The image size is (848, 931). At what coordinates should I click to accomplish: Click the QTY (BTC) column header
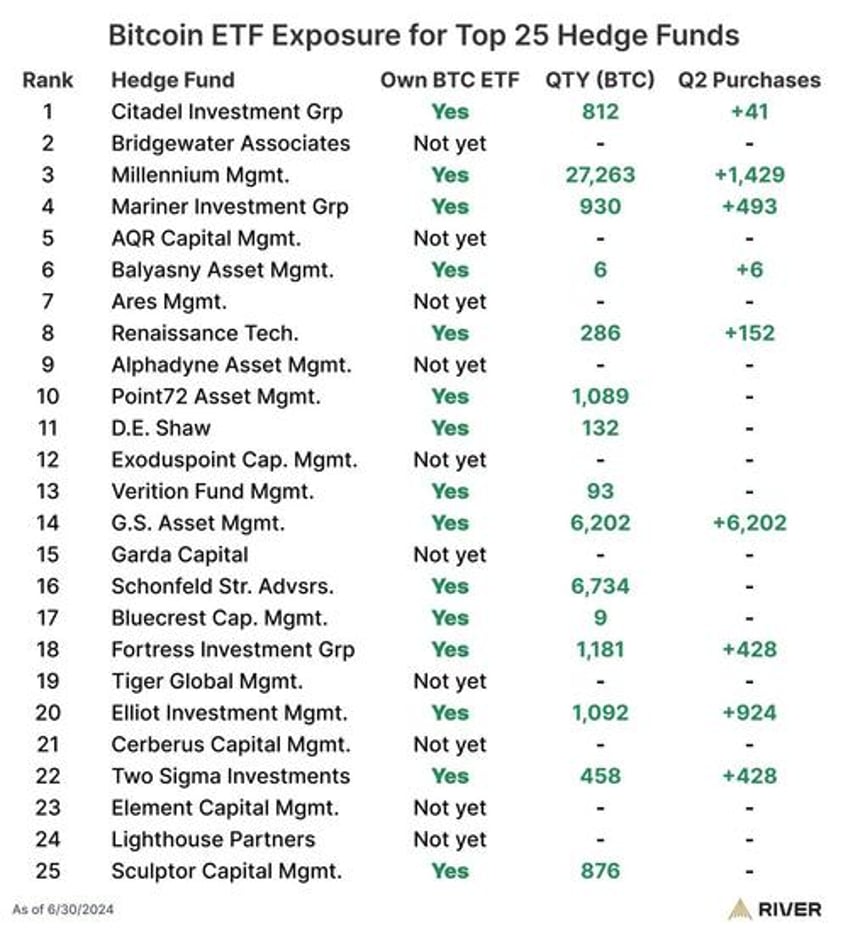(600, 80)
